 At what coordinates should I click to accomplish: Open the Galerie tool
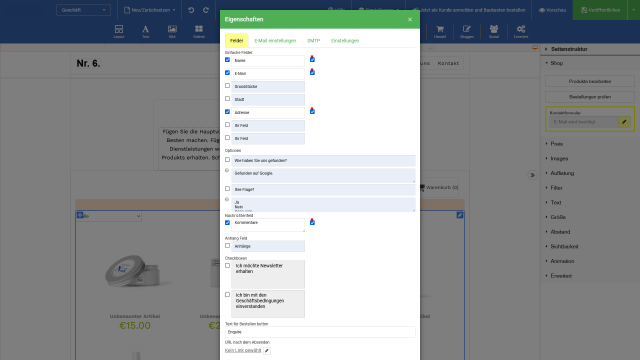click(199, 31)
